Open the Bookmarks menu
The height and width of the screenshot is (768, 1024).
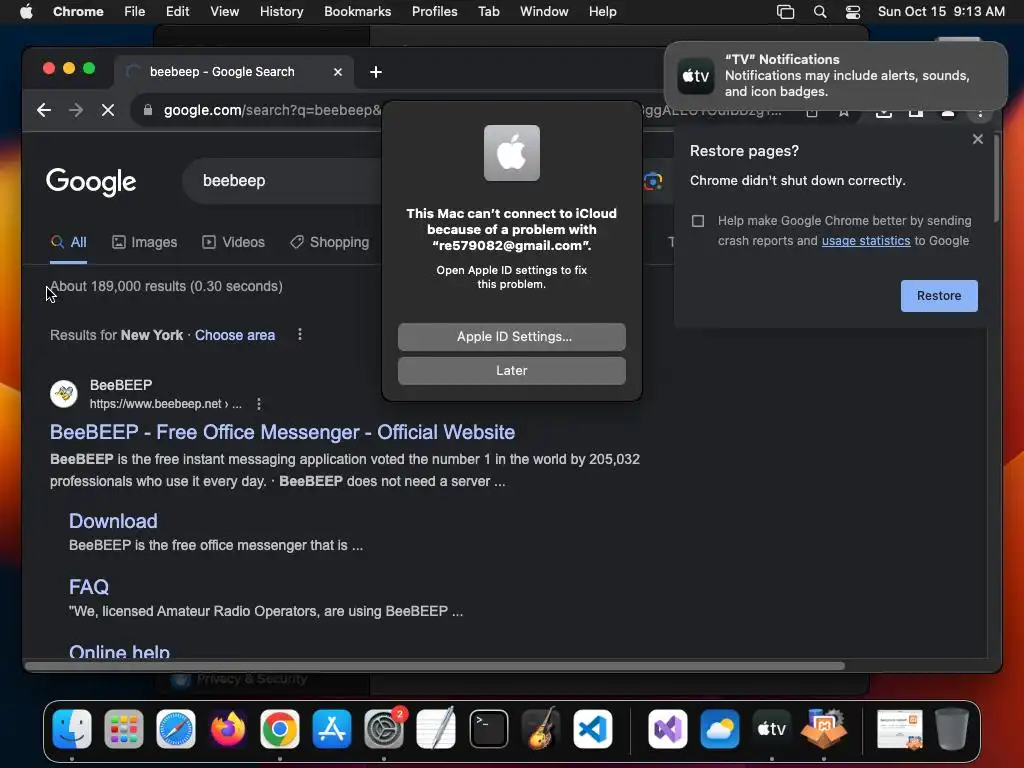tap(357, 11)
